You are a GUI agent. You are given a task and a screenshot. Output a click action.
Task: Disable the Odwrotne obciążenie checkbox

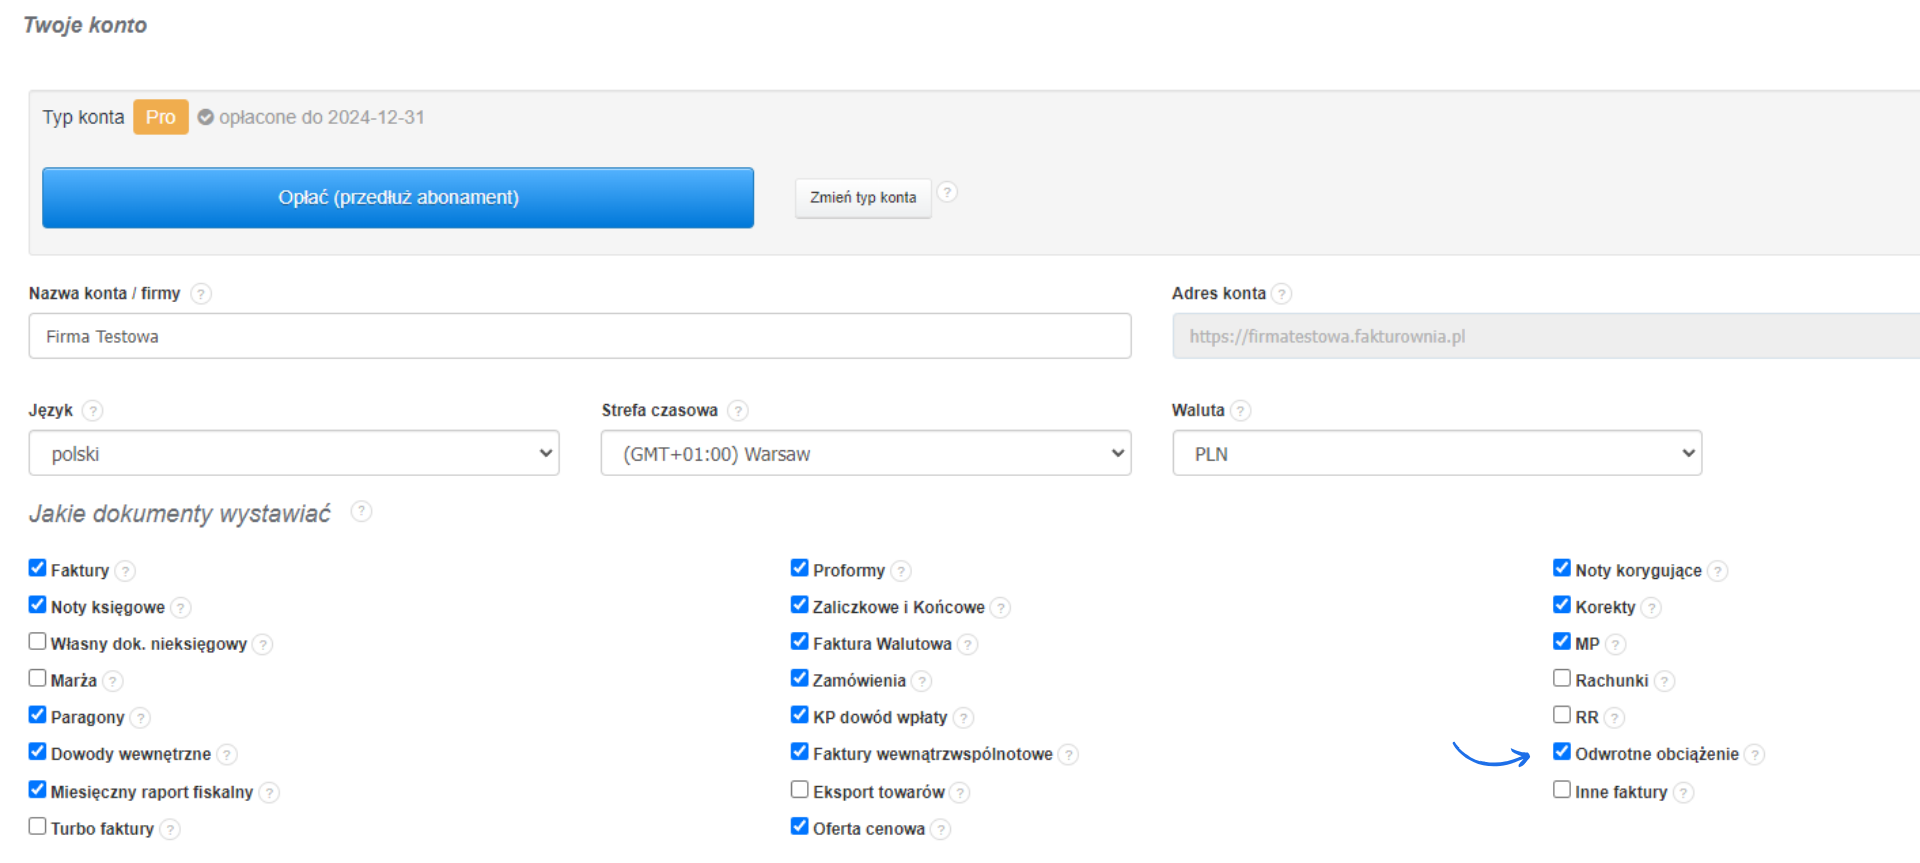1561,752
